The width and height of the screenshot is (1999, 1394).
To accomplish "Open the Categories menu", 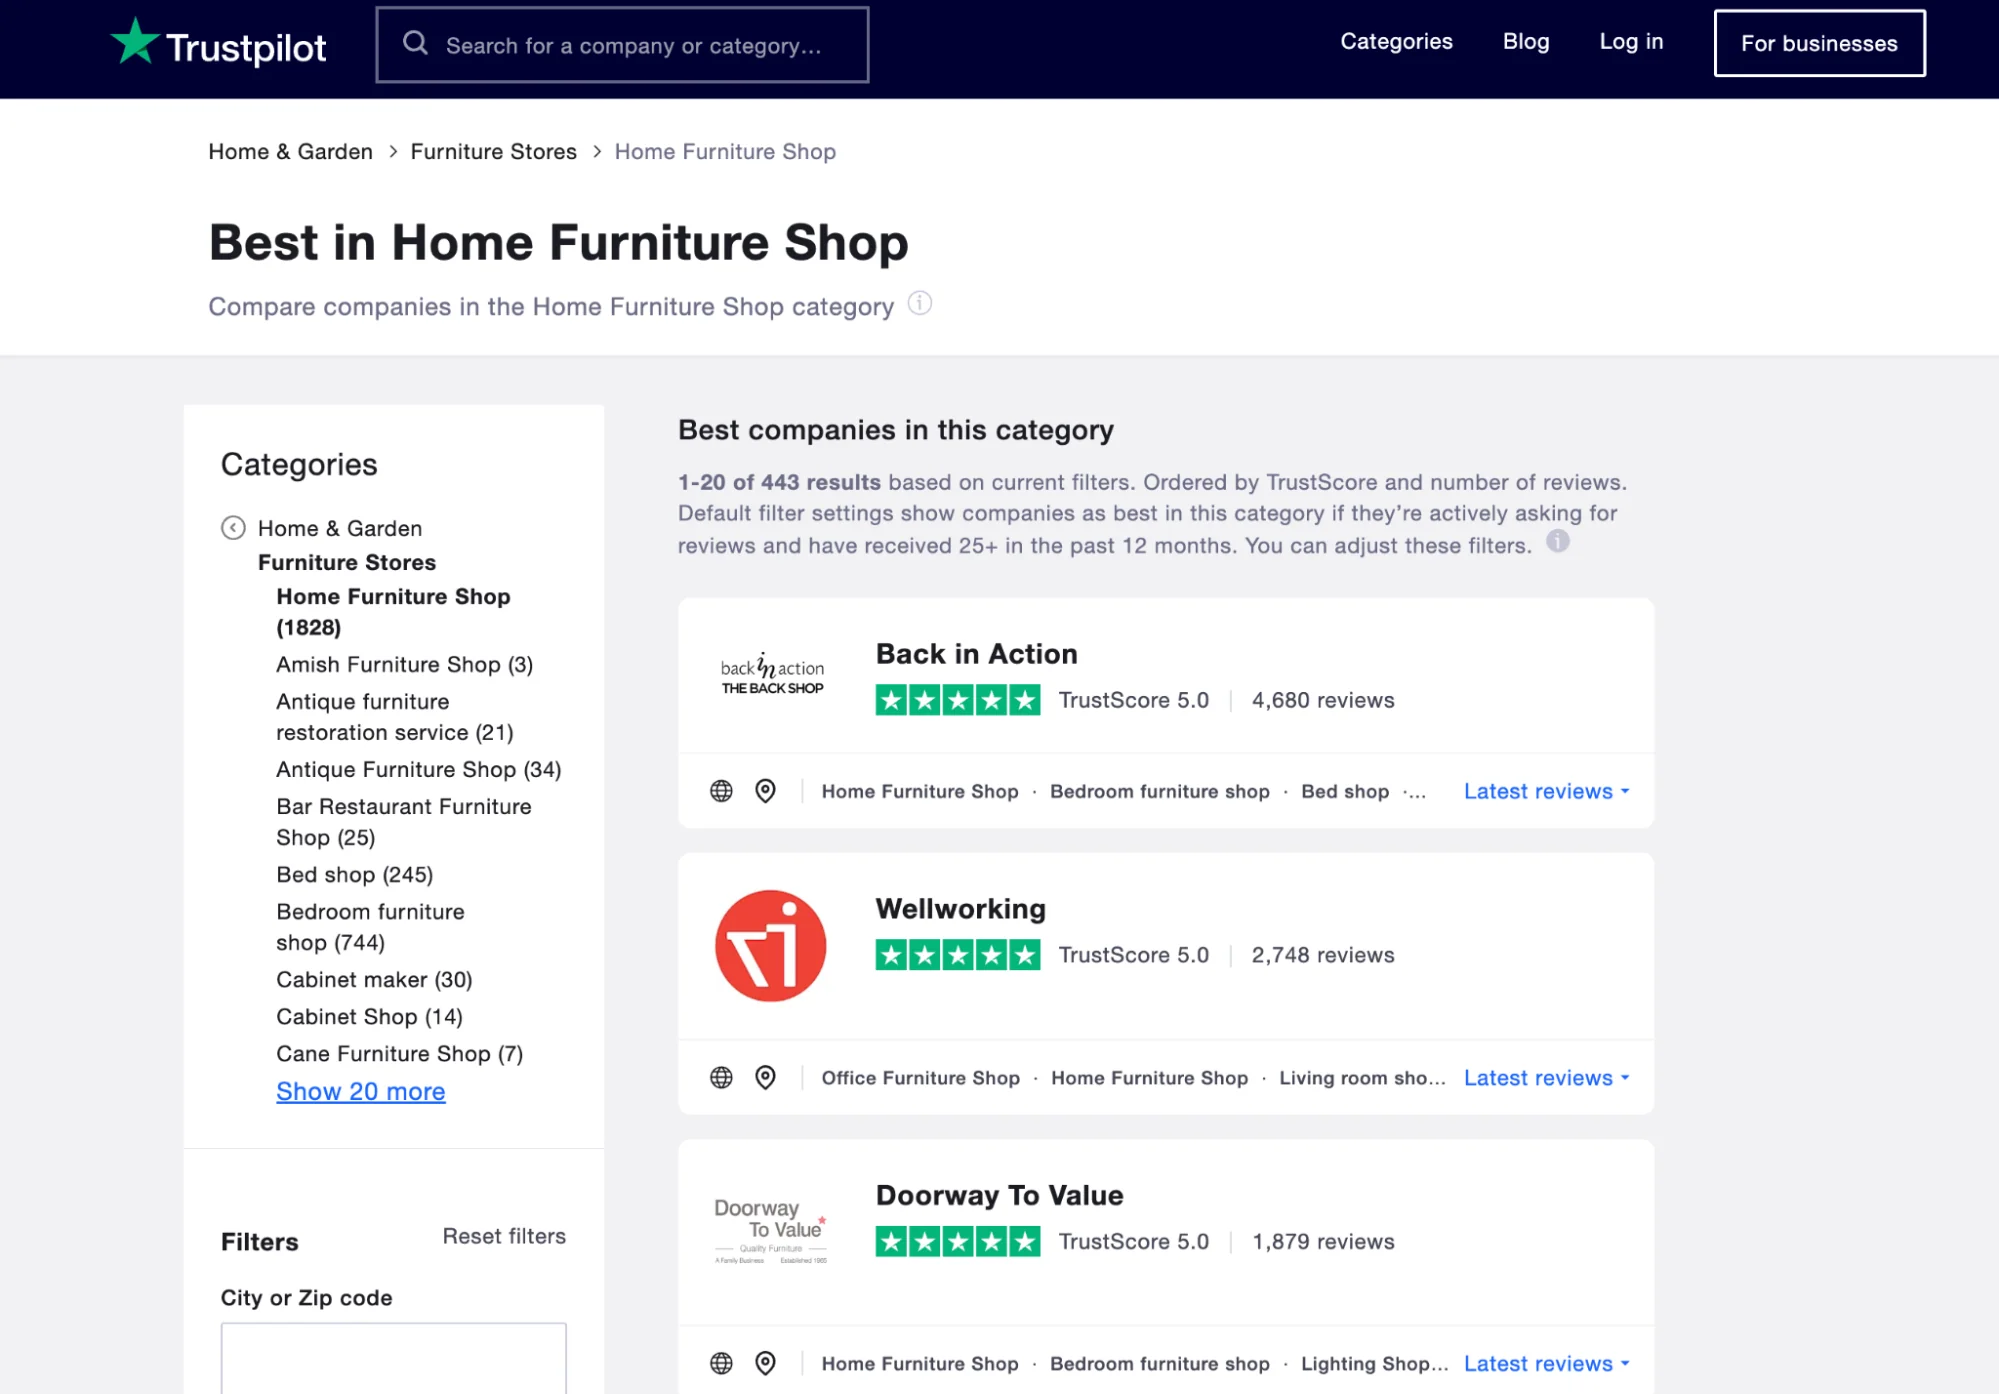I will coord(1396,42).
